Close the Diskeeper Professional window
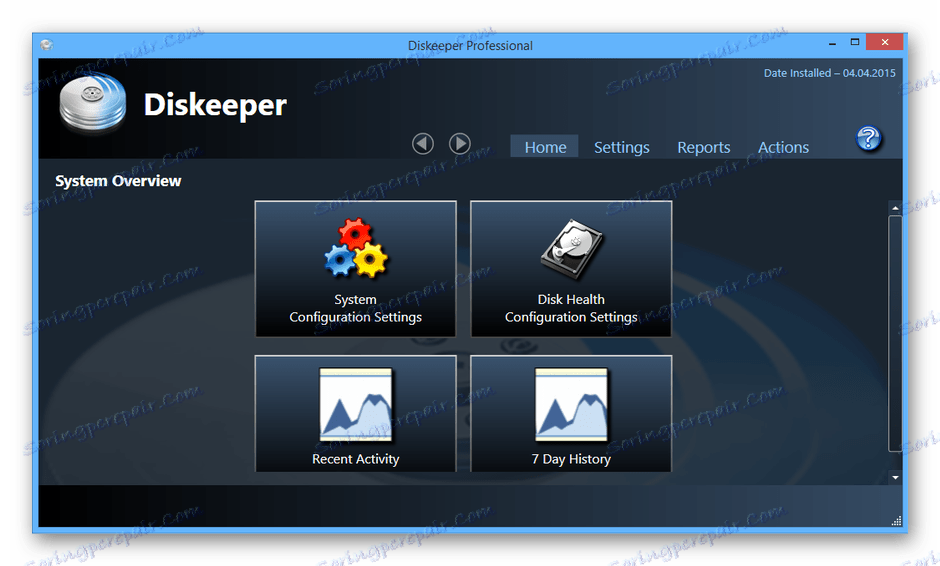Image resolution: width=940 pixels, height=566 pixels. click(885, 42)
